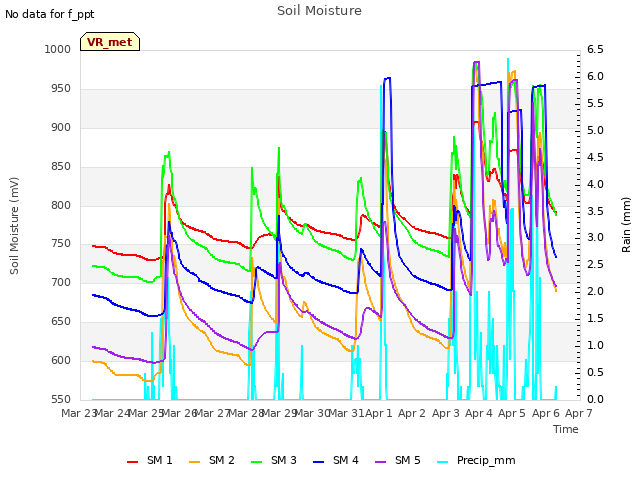Click the 4.5 tick on rain axis

pos(595,157)
